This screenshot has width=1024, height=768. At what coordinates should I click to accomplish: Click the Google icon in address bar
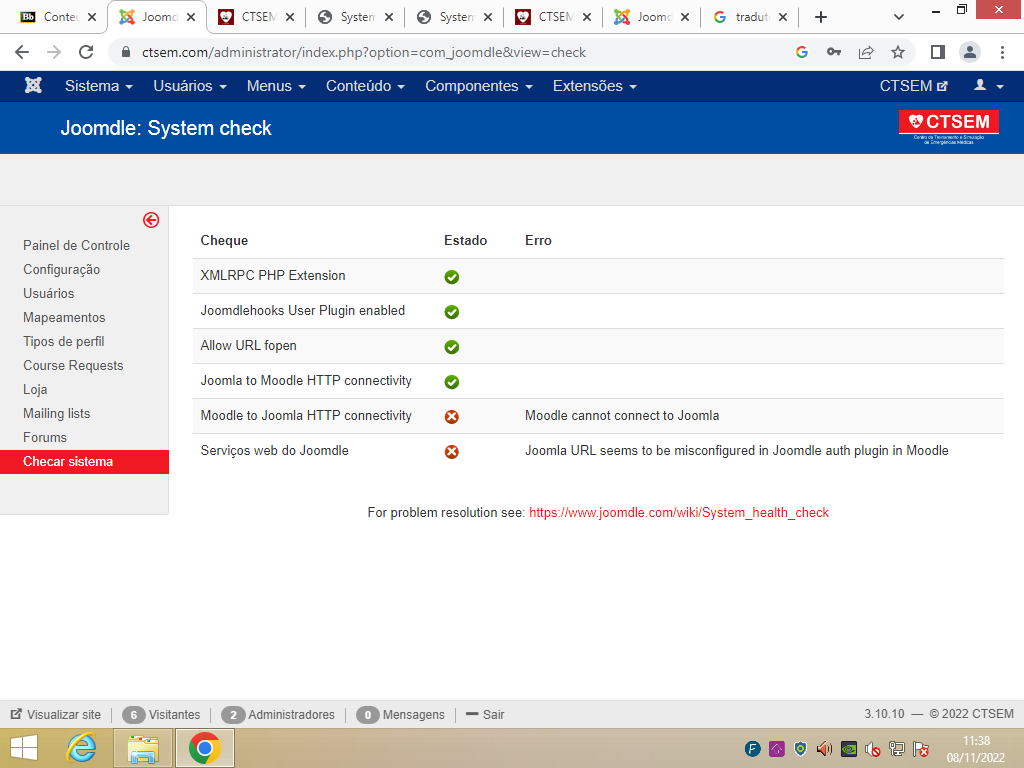pyautogui.click(x=802, y=52)
